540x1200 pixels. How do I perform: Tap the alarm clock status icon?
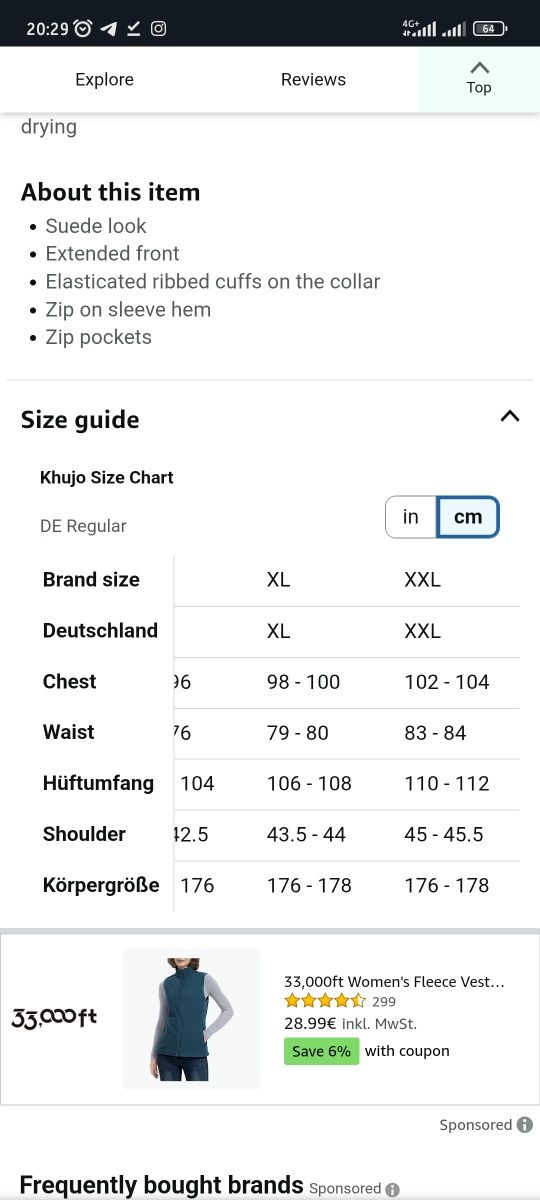coord(83,29)
